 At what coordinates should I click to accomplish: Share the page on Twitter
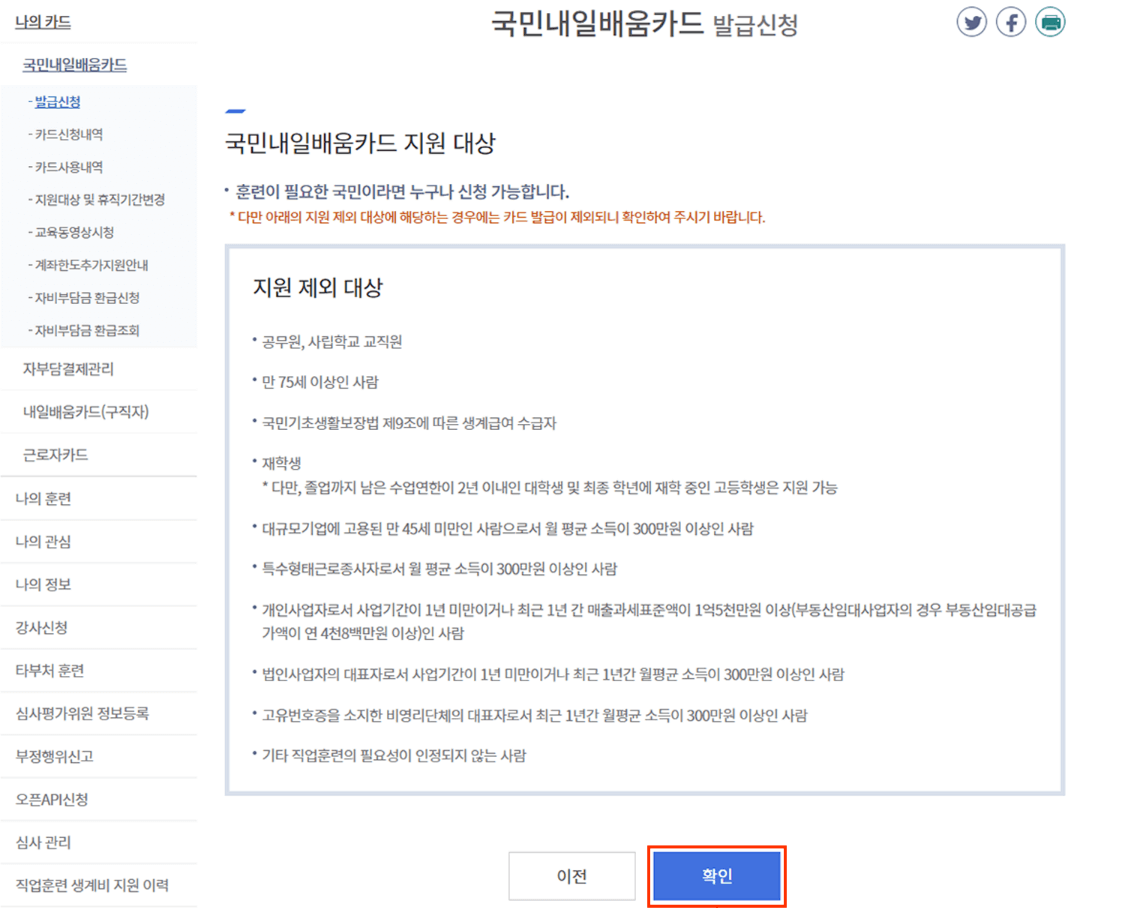coord(971,21)
